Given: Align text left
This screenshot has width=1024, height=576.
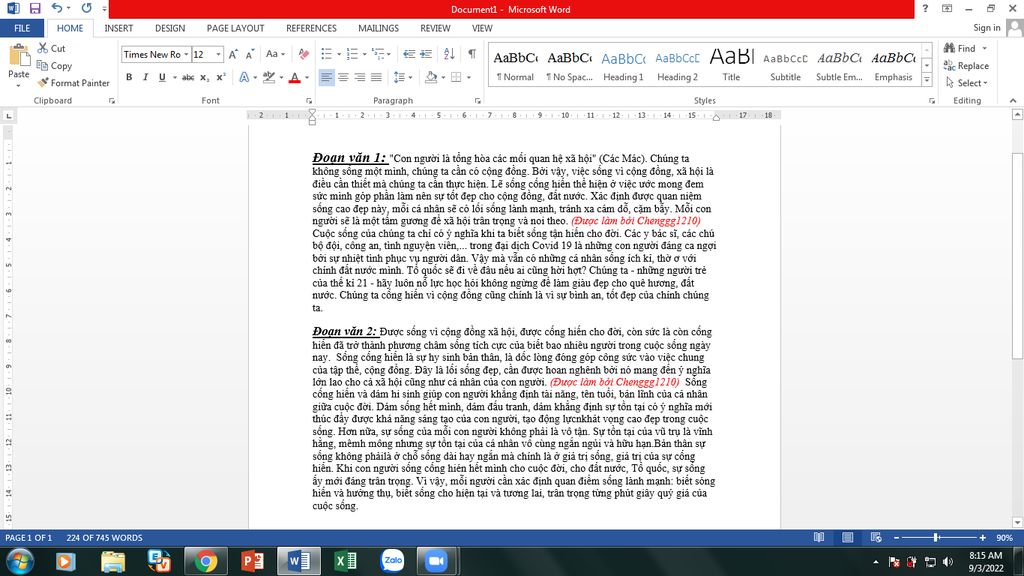Looking at the screenshot, I should (x=326, y=77).
